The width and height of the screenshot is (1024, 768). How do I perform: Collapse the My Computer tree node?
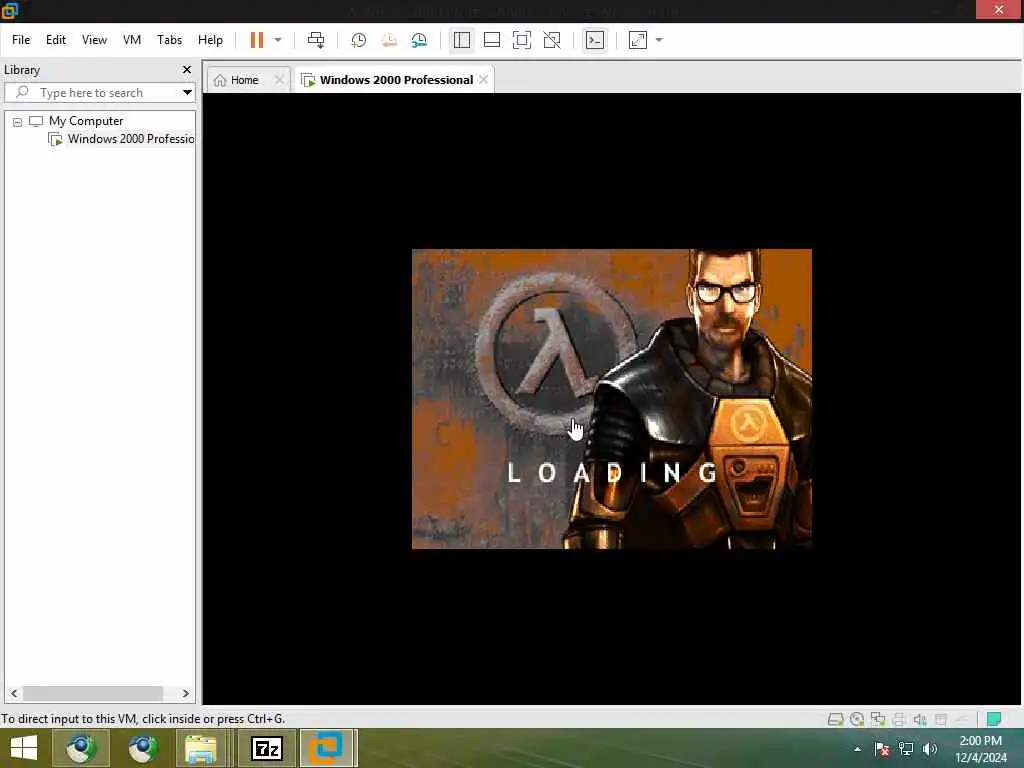point(18,121)
